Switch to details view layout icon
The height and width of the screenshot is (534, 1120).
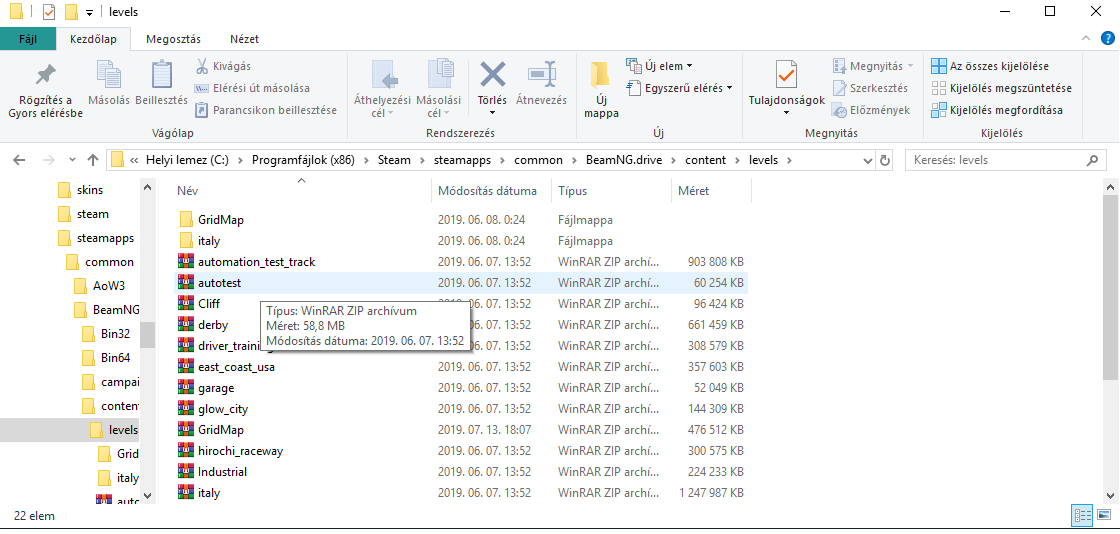pos(1082,515)
